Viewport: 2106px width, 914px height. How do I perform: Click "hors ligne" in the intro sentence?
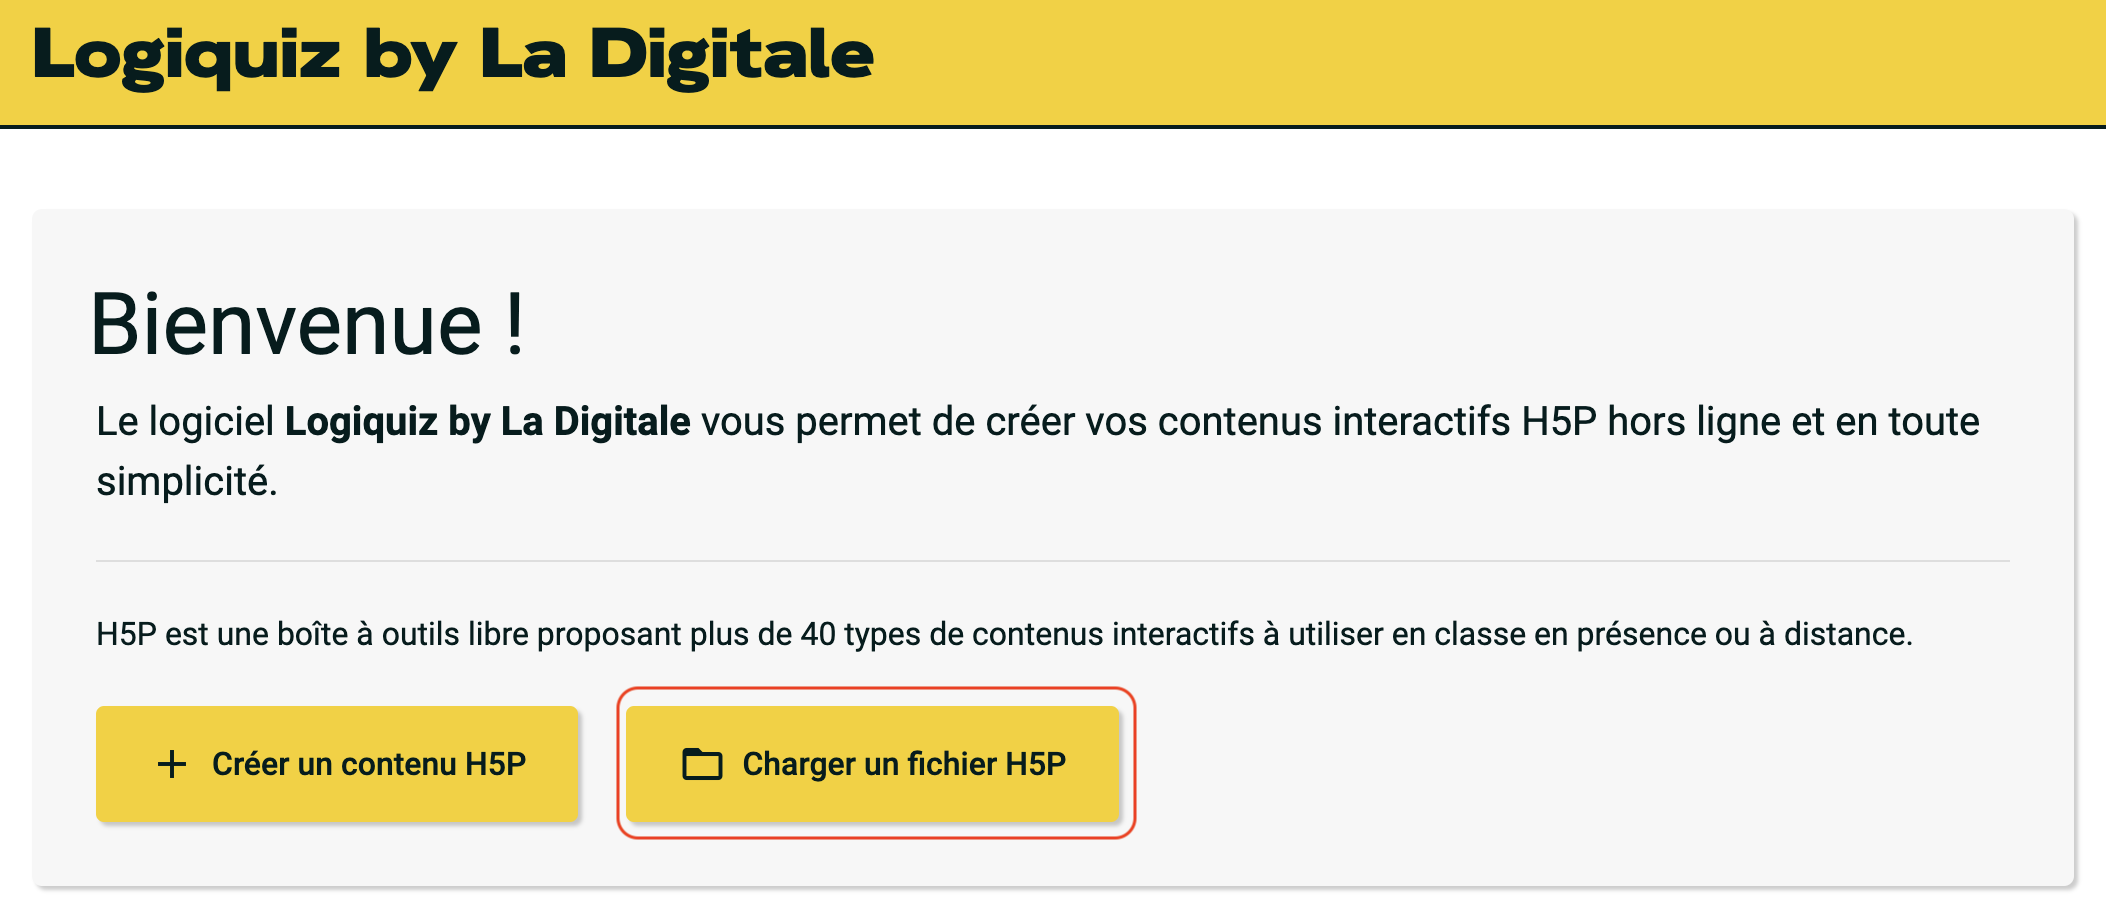coord(1693,422)
